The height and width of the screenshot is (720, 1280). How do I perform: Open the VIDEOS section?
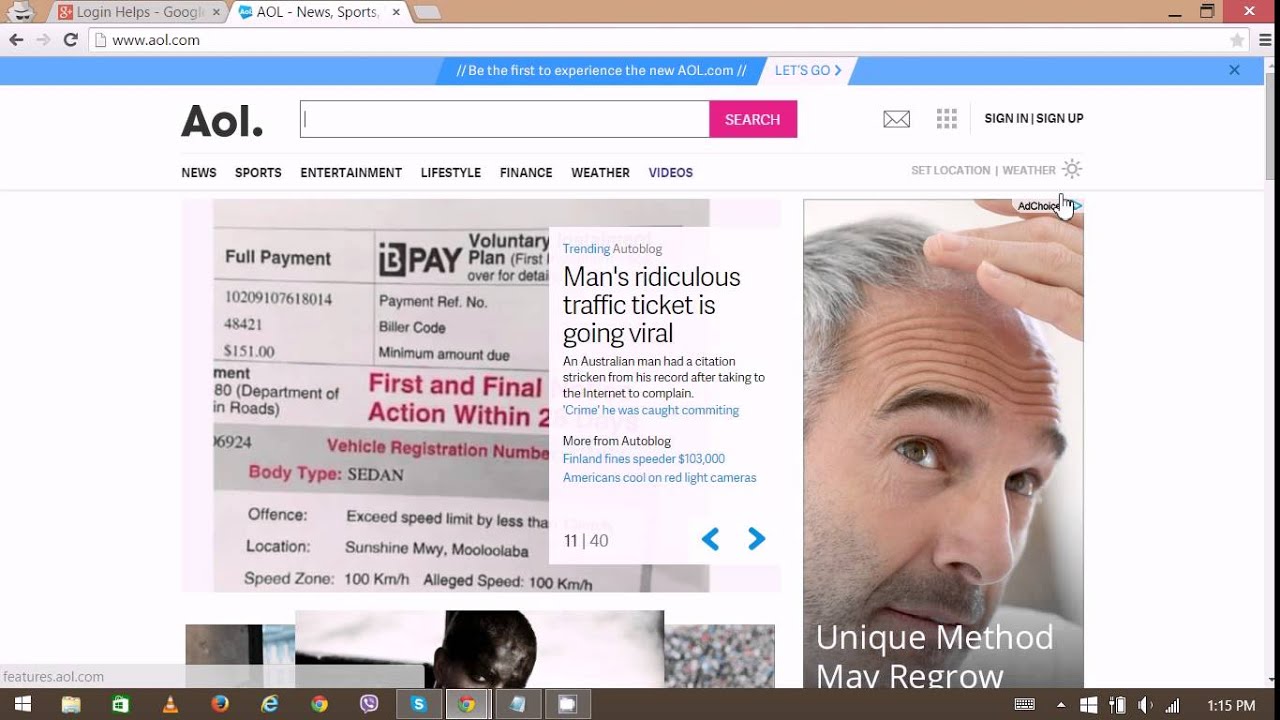pos(671,173)
